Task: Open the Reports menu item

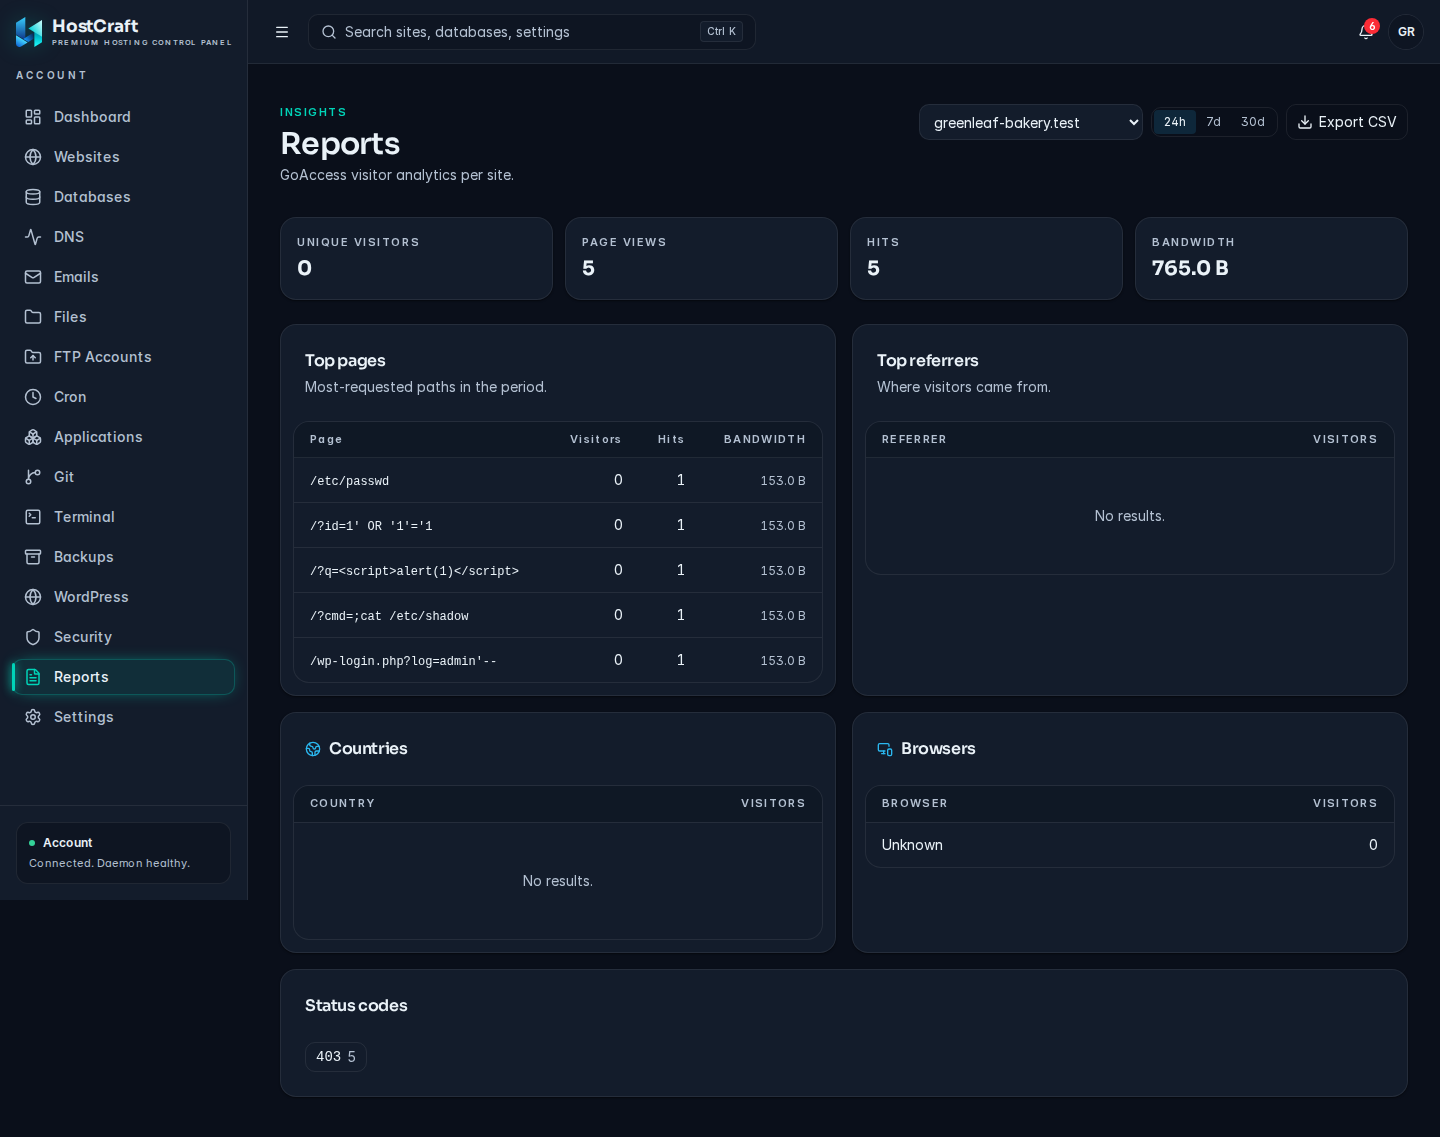Action: pyautogui.click(x=124, y=677)
